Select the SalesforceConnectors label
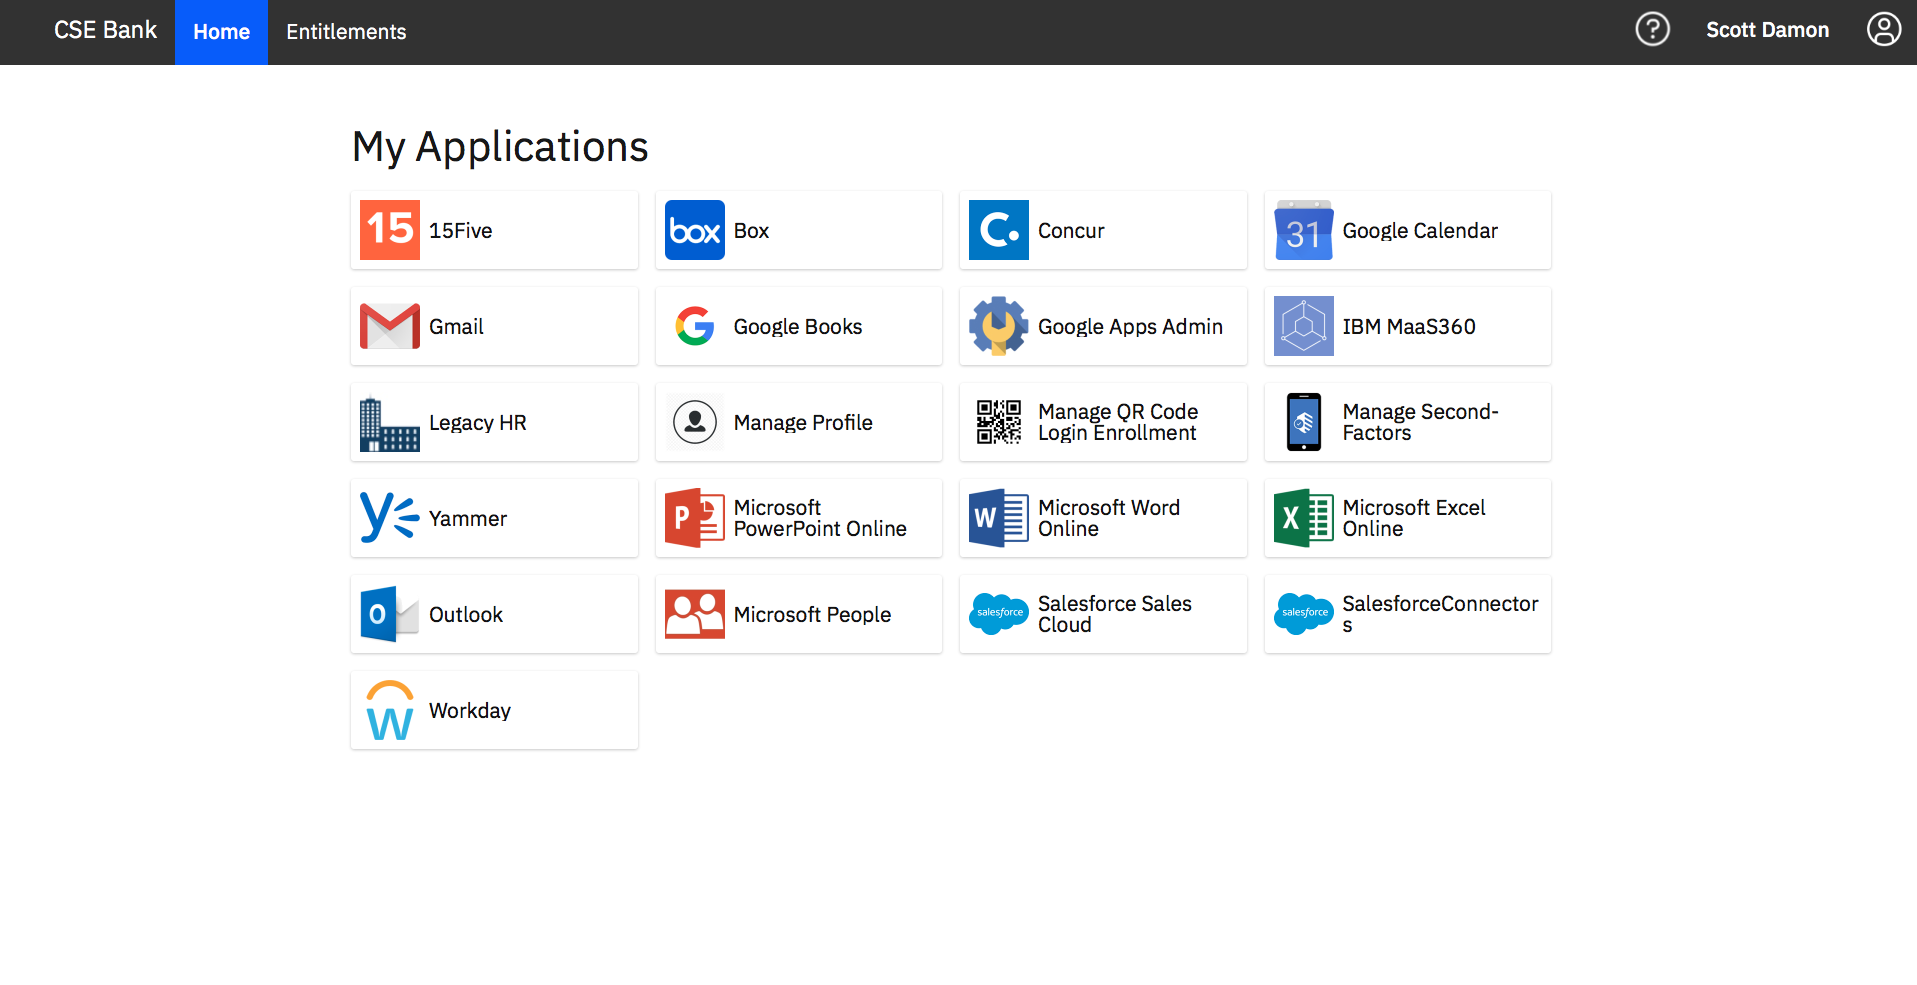Image resolution: width=1917 pixels, height=985 pixels. point(1440,614)
